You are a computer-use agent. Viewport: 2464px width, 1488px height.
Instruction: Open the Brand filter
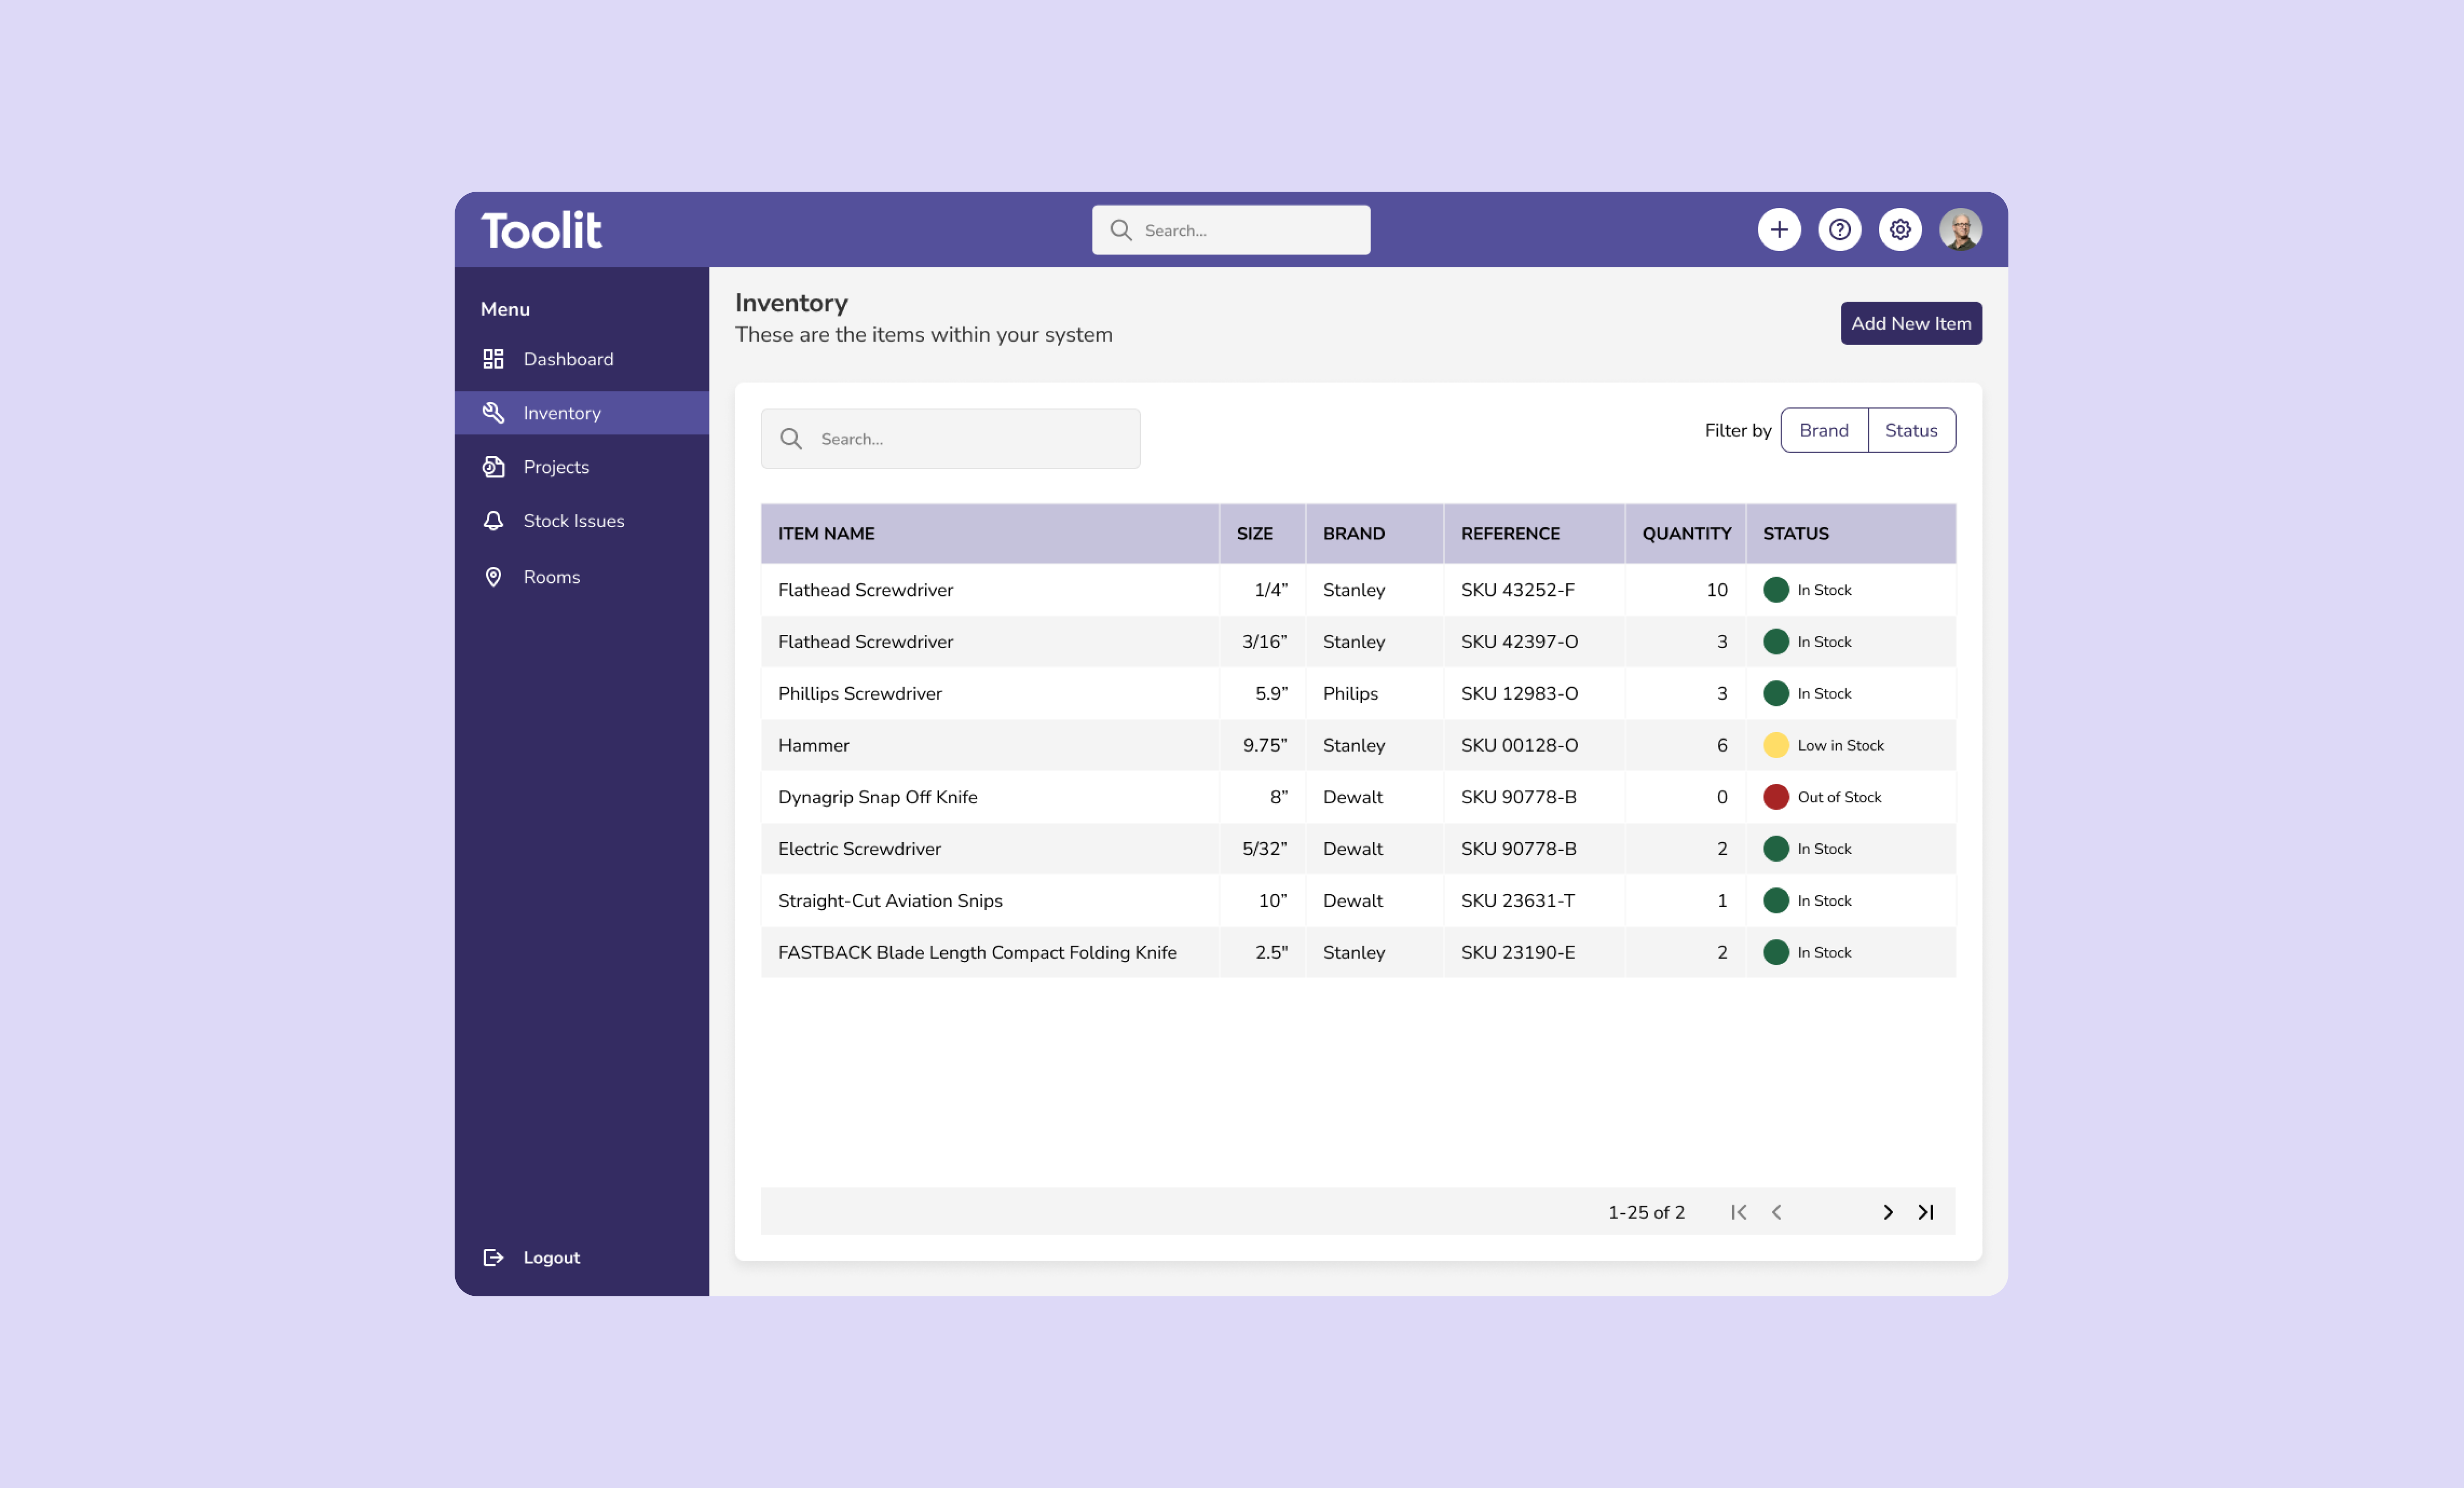1823,430
